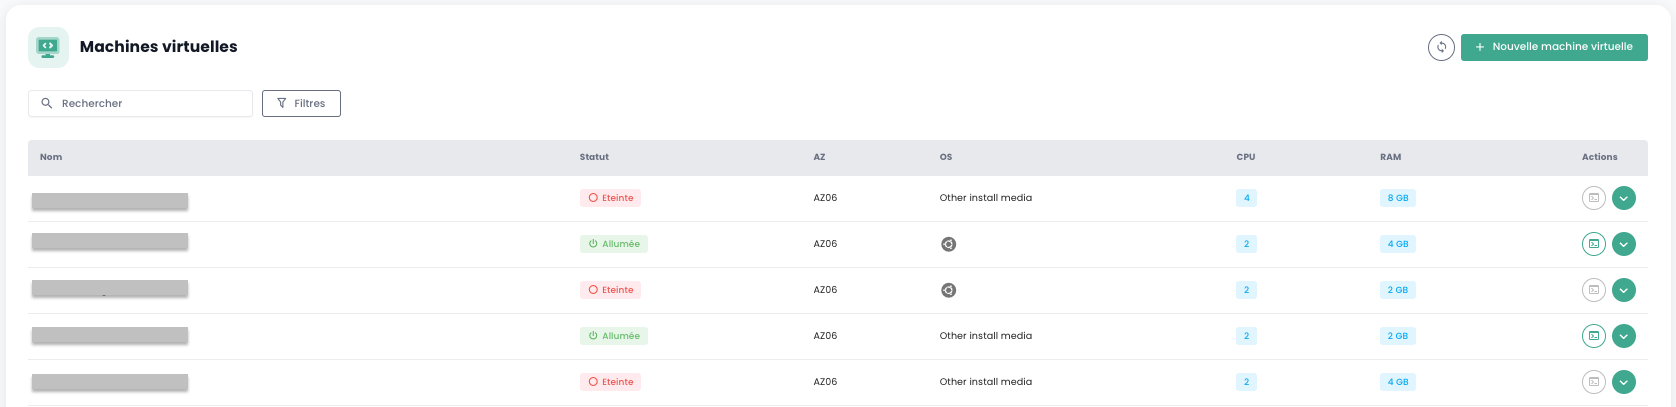This screenshot has height=407, width=1676.
Task: Open actions chevron for the last VM row
Action: coord(1623,382)
